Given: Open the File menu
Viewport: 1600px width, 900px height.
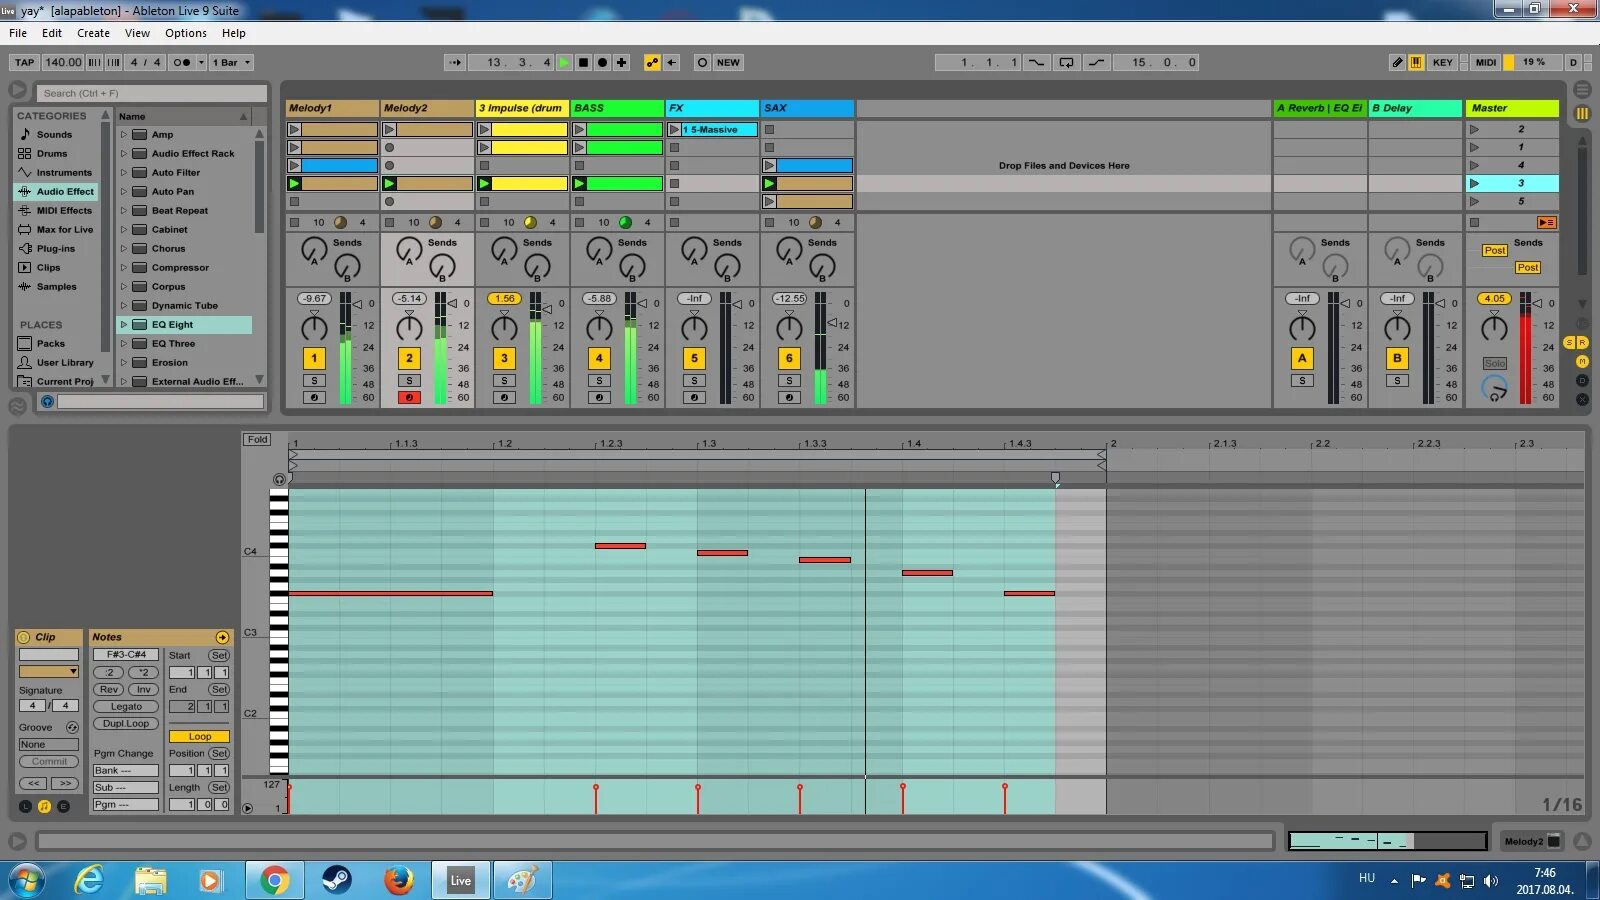Looking at the screenshot, I should [18, 33].
